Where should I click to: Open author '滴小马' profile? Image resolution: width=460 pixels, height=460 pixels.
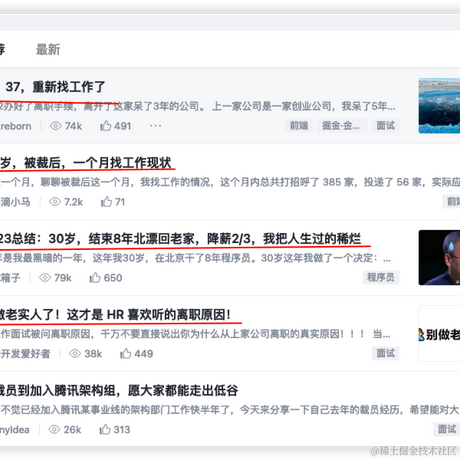[x=15, y=202]
